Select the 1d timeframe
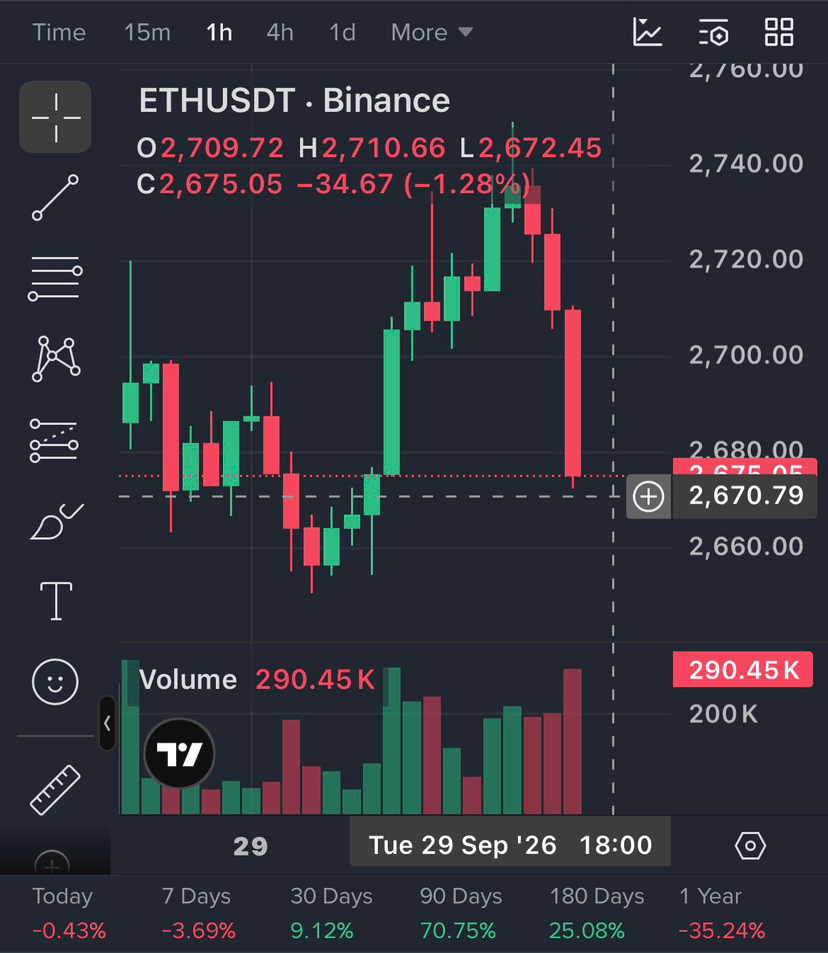828x953 pixels. pos(342,32)
